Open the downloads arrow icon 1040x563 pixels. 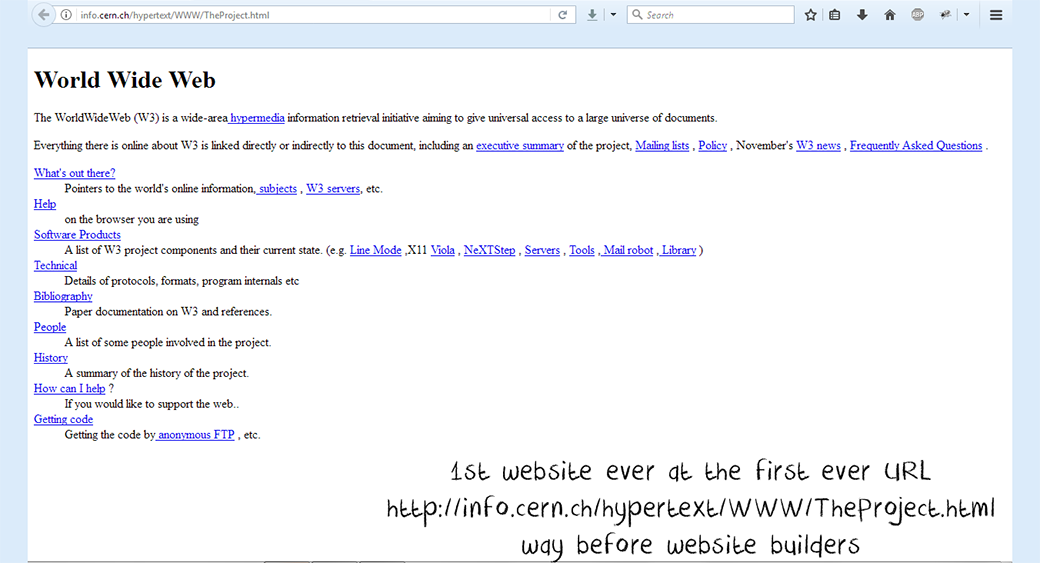click(862, 15)
